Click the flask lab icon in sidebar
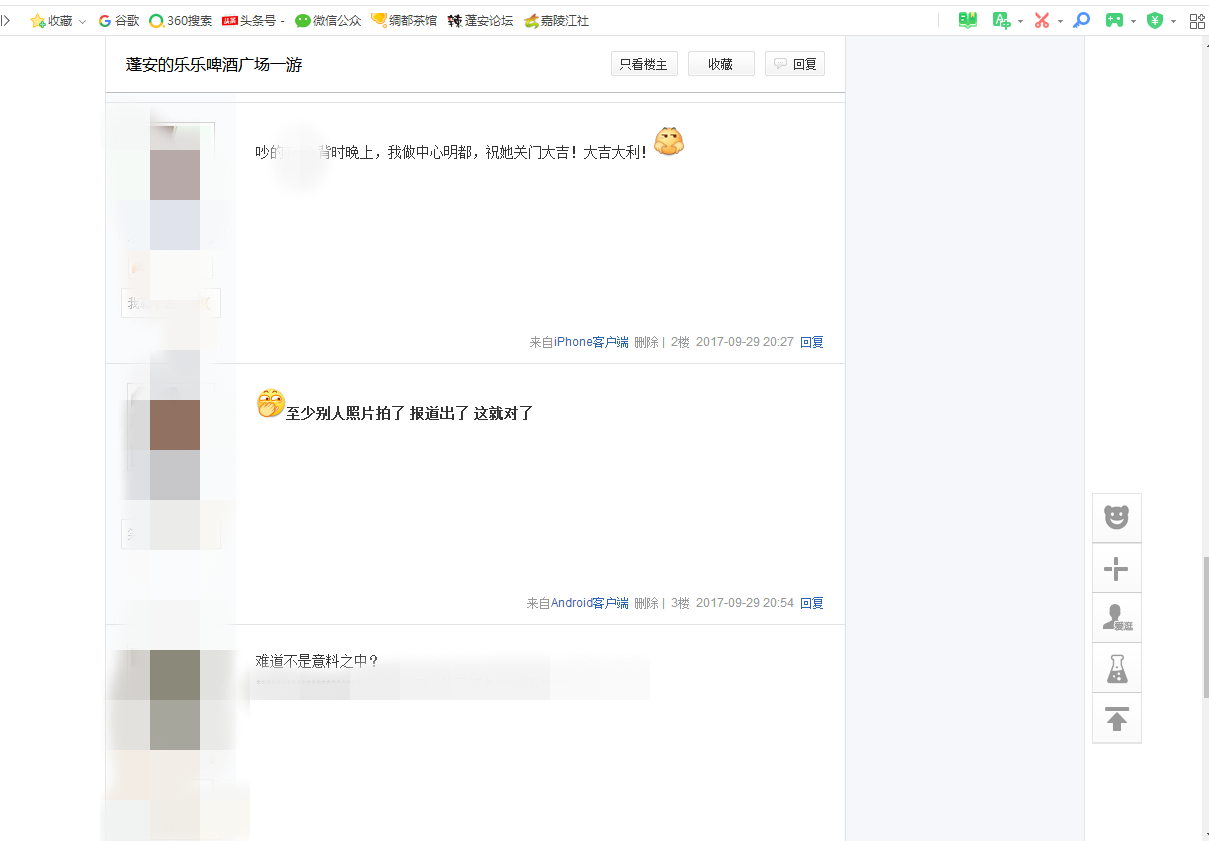This screenshot has width=1209, height=841. [1116, 668]
